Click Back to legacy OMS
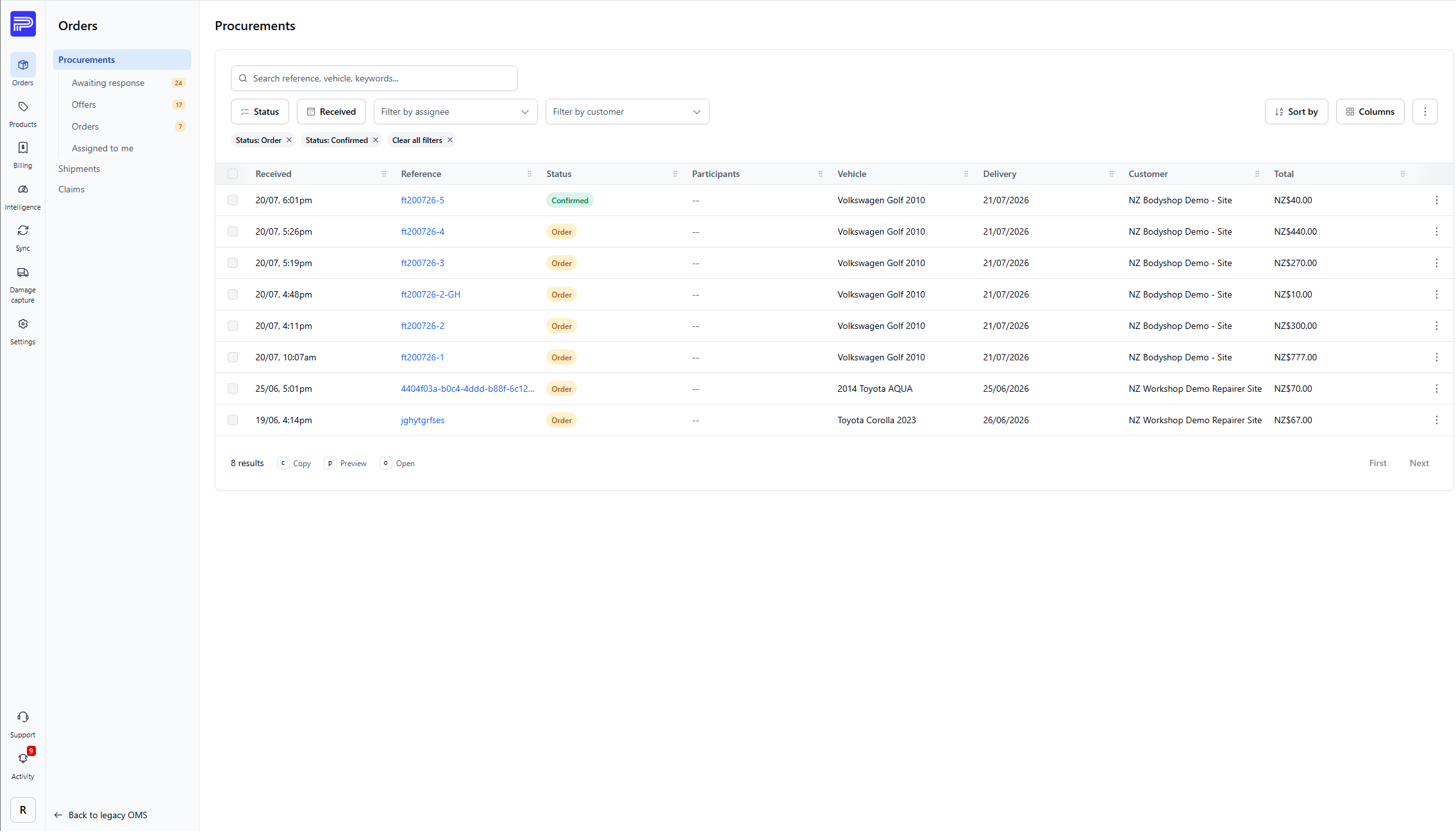Image resolution: width=1456 pixels, height=840 pixels. [100, 815]
